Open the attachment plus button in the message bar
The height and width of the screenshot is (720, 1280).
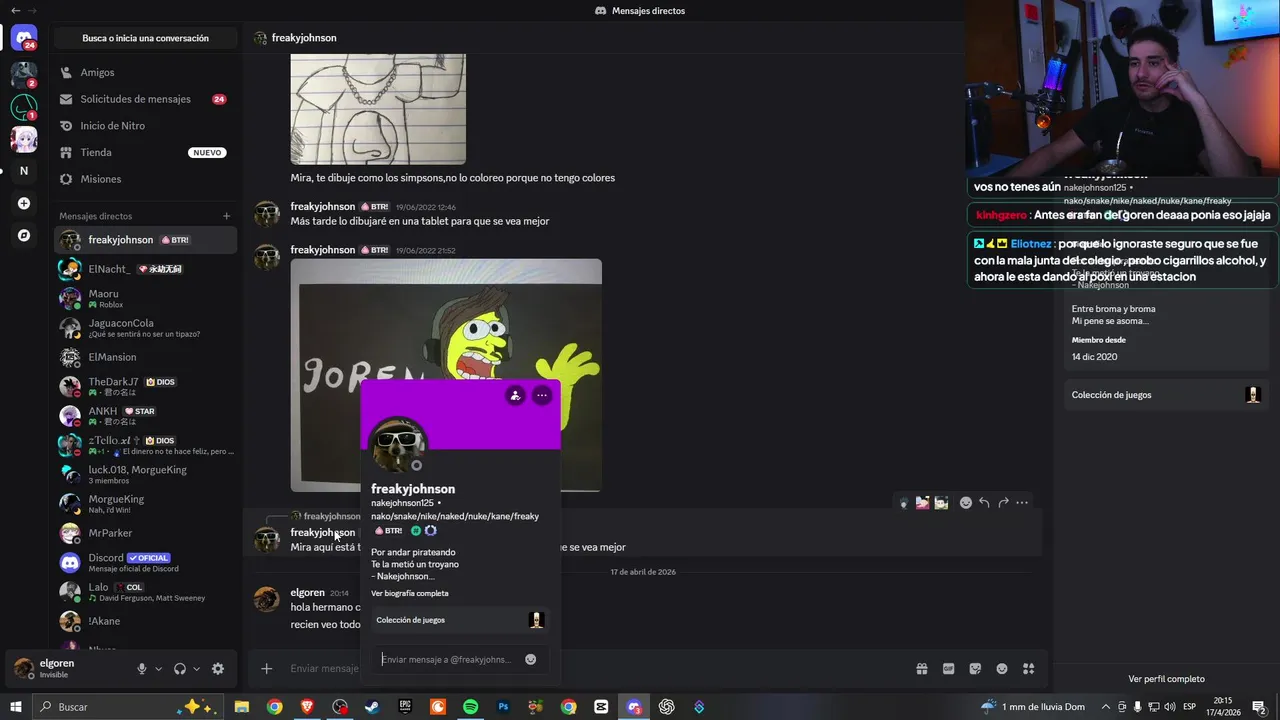pyautogui.click(x=266, y=669)
